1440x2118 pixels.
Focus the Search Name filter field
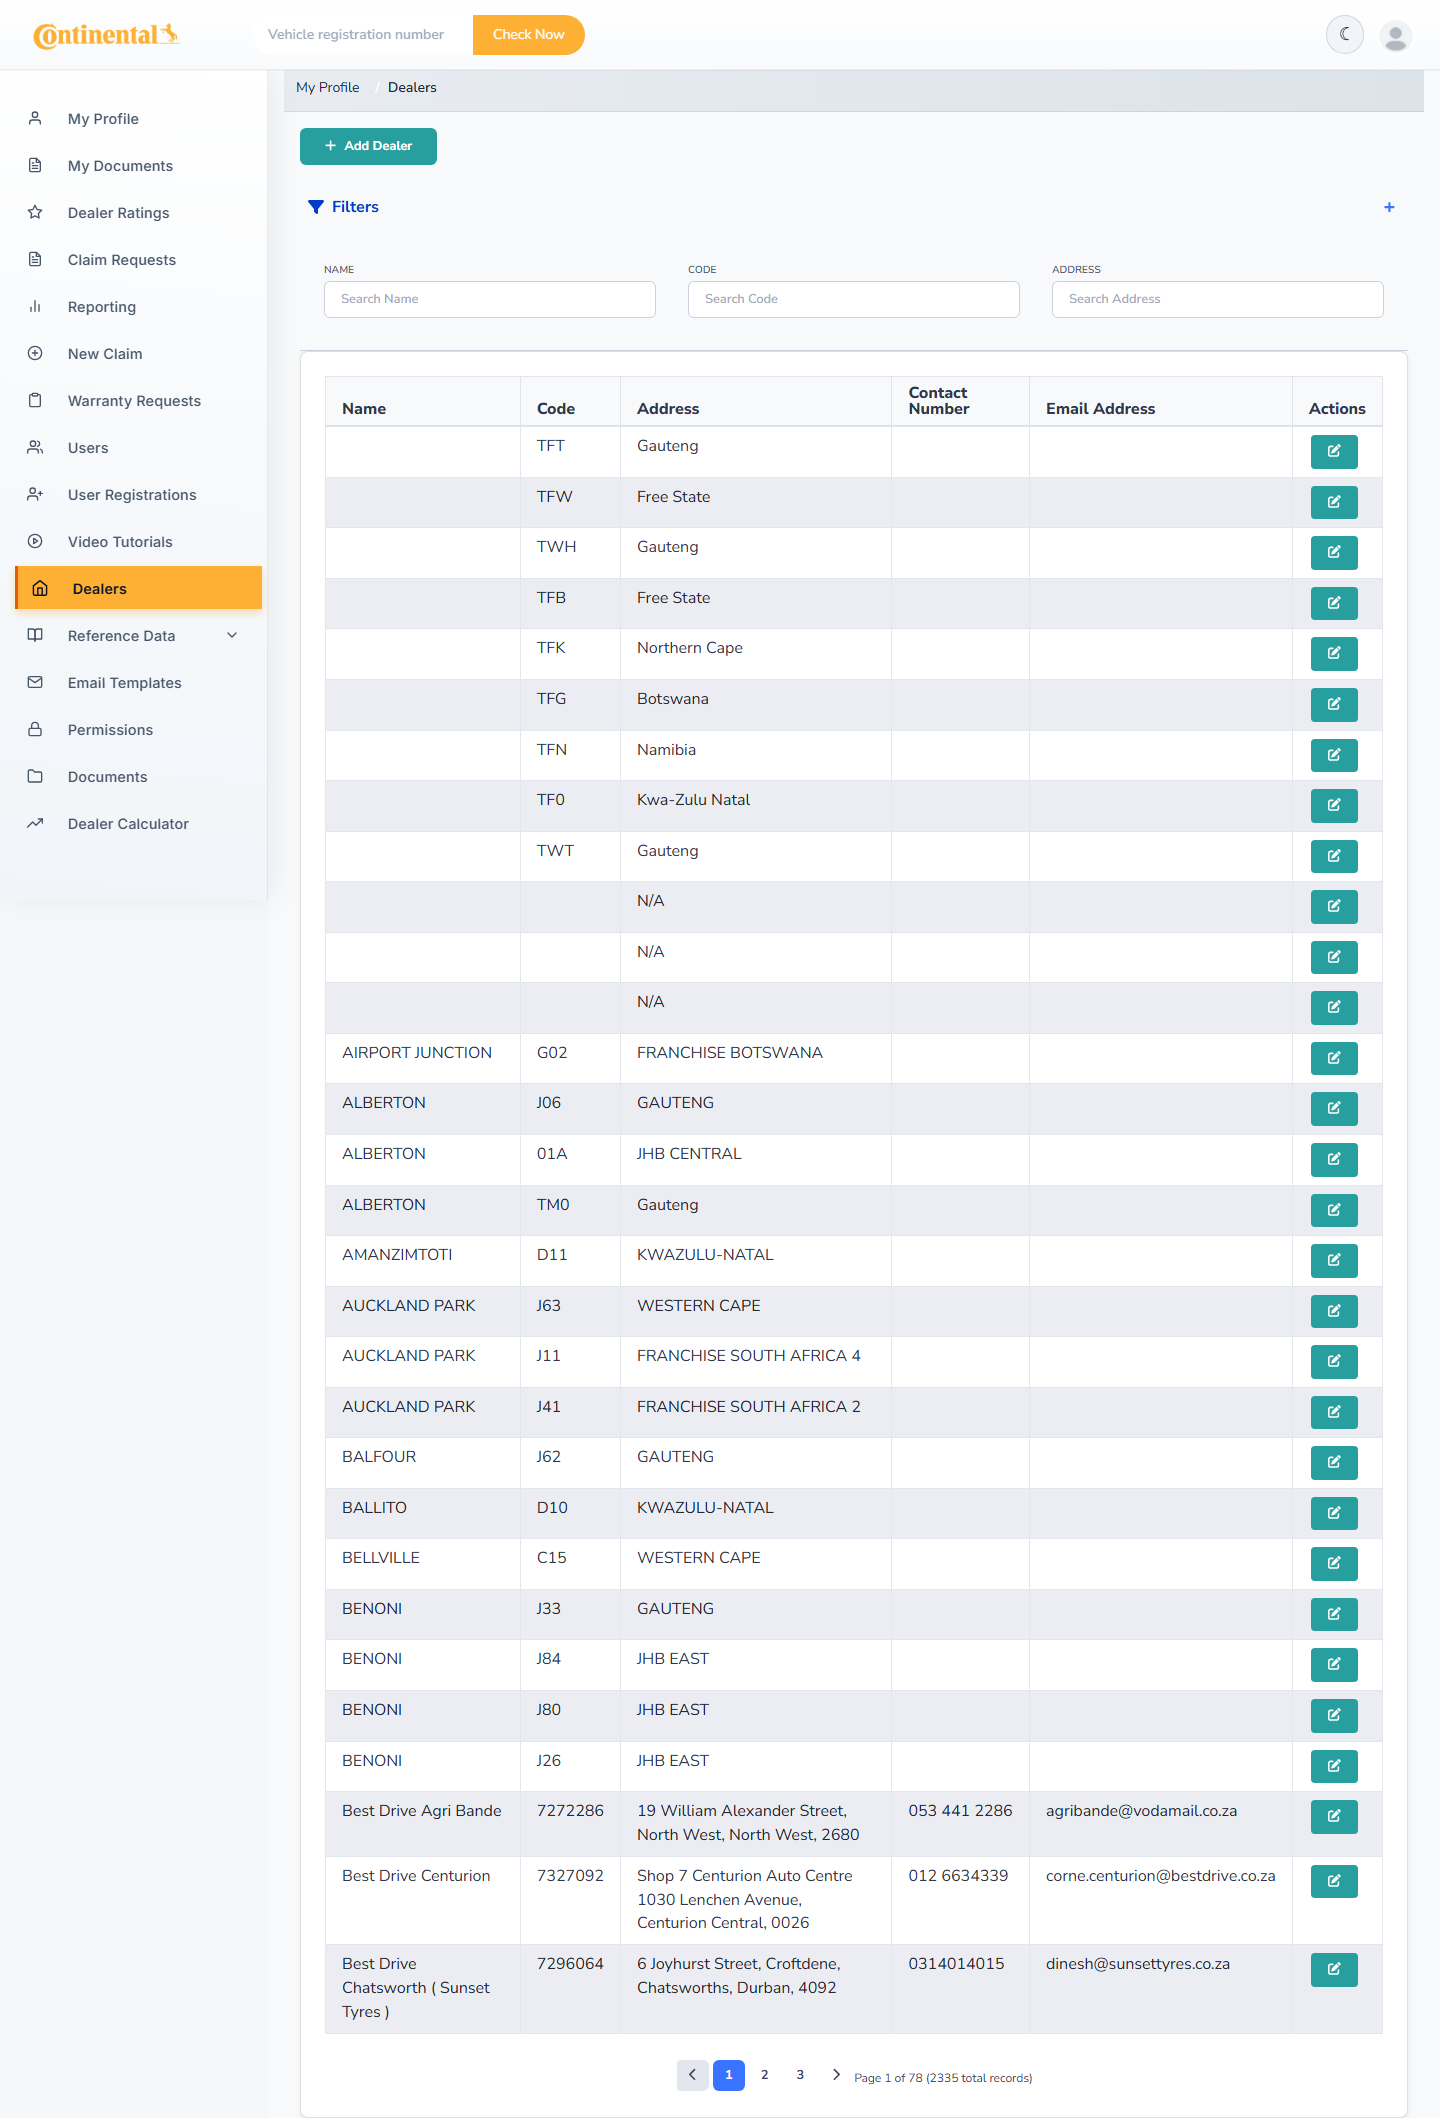pyautogui.click(x=490, y=299)
